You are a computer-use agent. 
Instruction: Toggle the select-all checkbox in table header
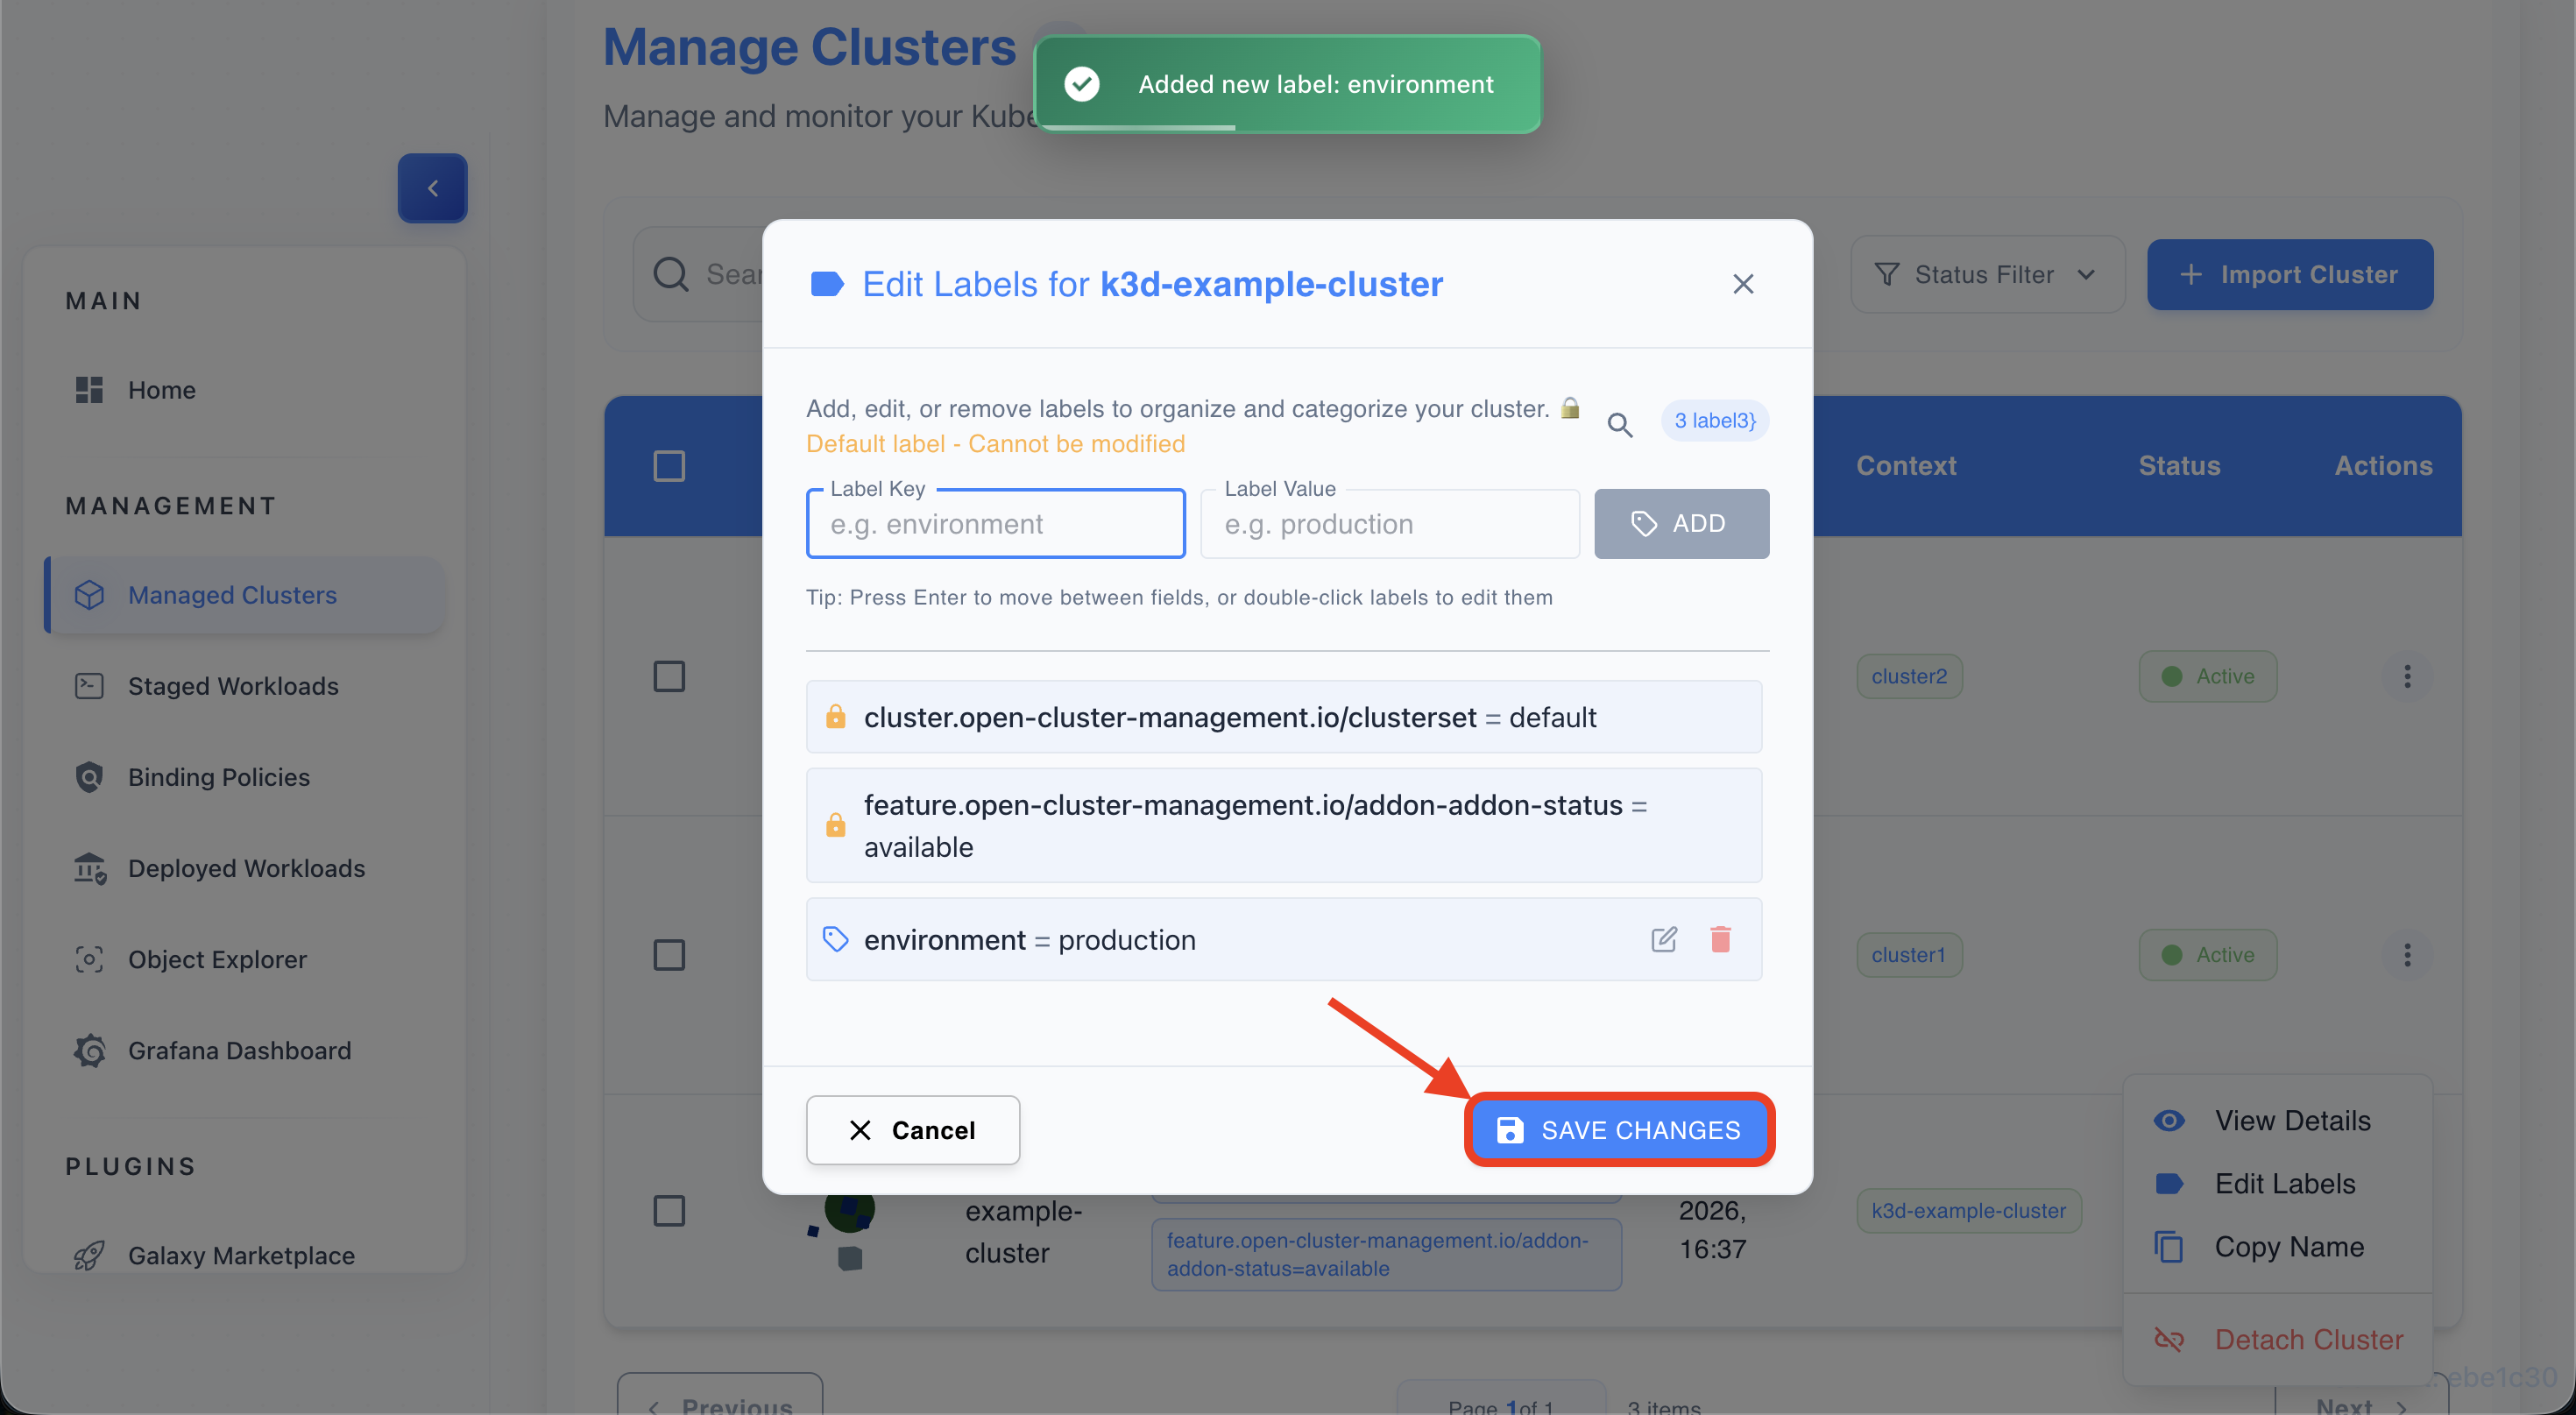[x=669, y=466]
